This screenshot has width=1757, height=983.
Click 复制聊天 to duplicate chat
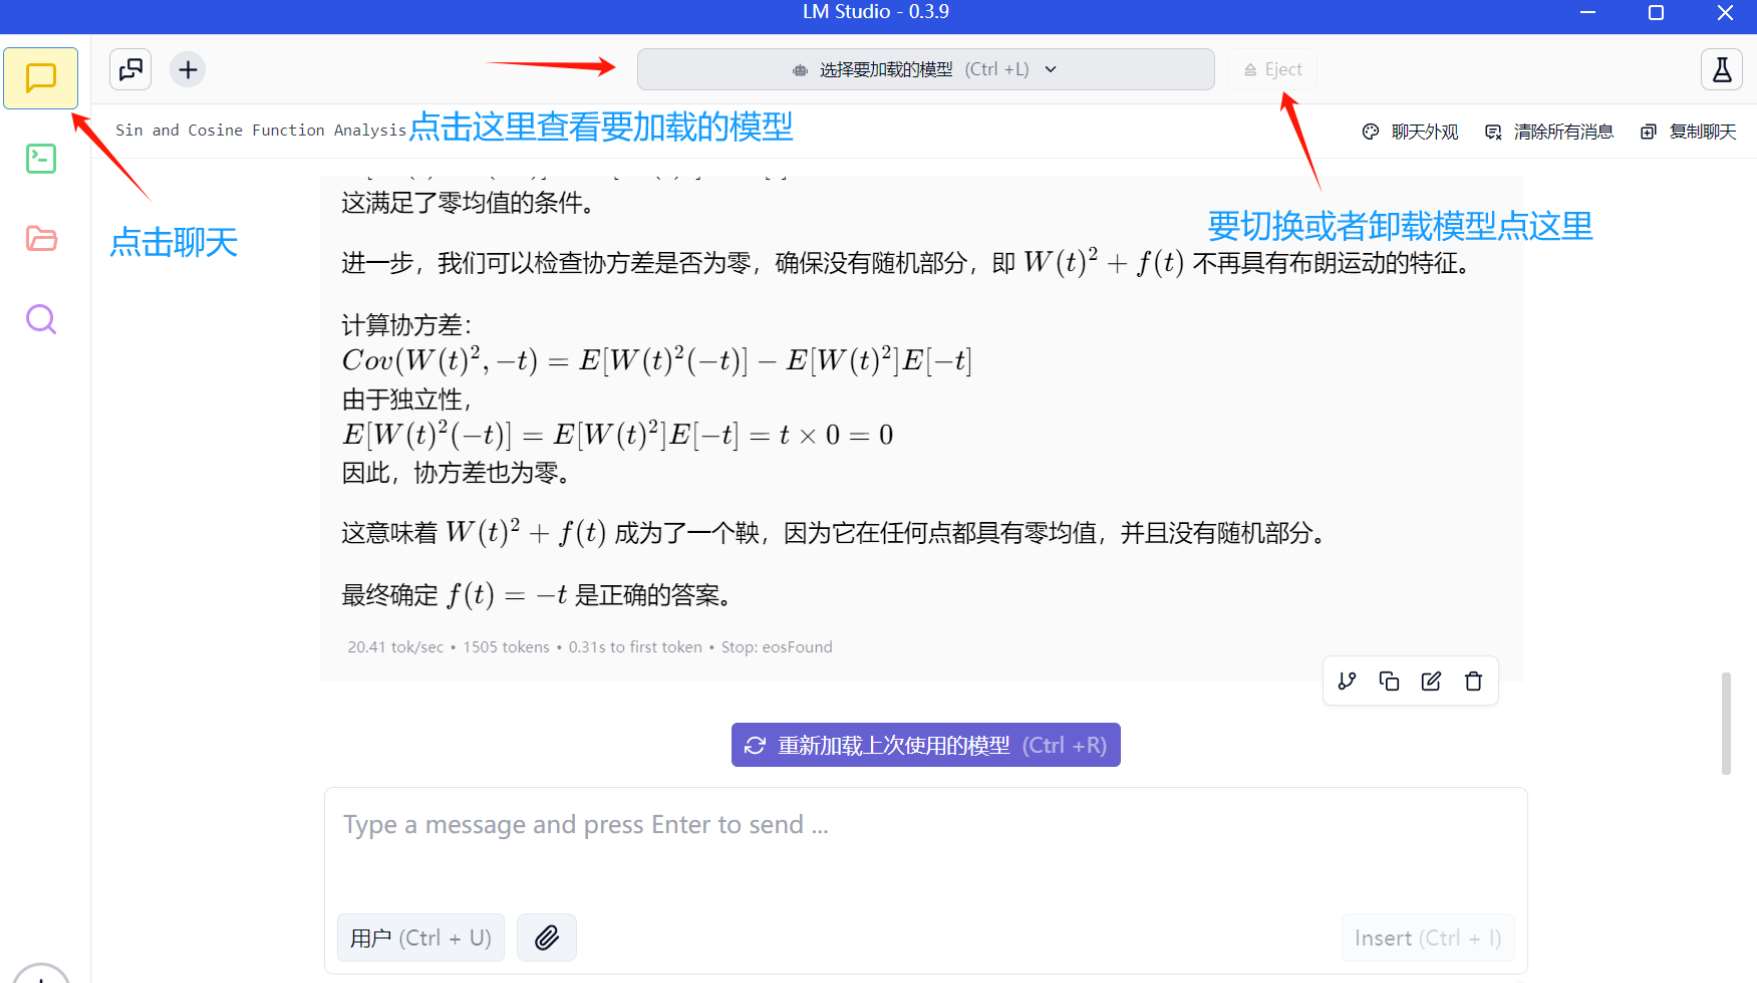tap(1689, 132)
